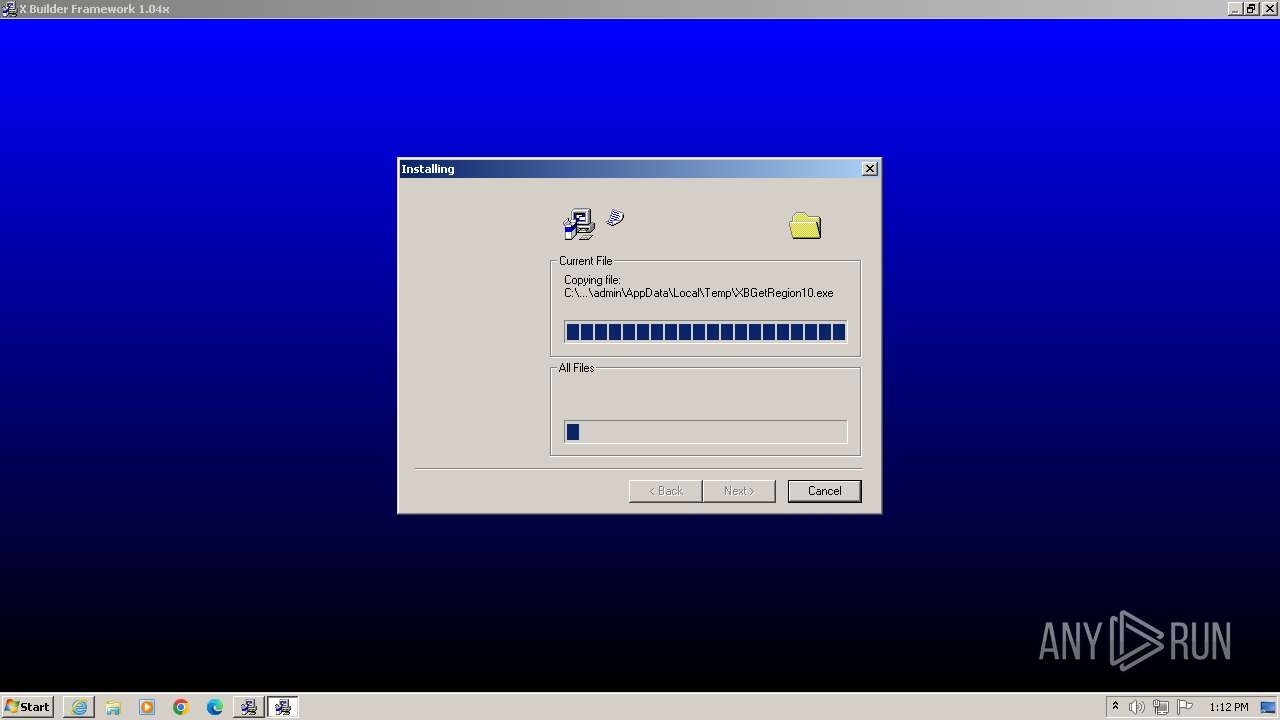The width and height of the screenshot is (1280, 720).
Task: Show hidden tray icons
Action: pyautogui.click(x=1115, y=707)
